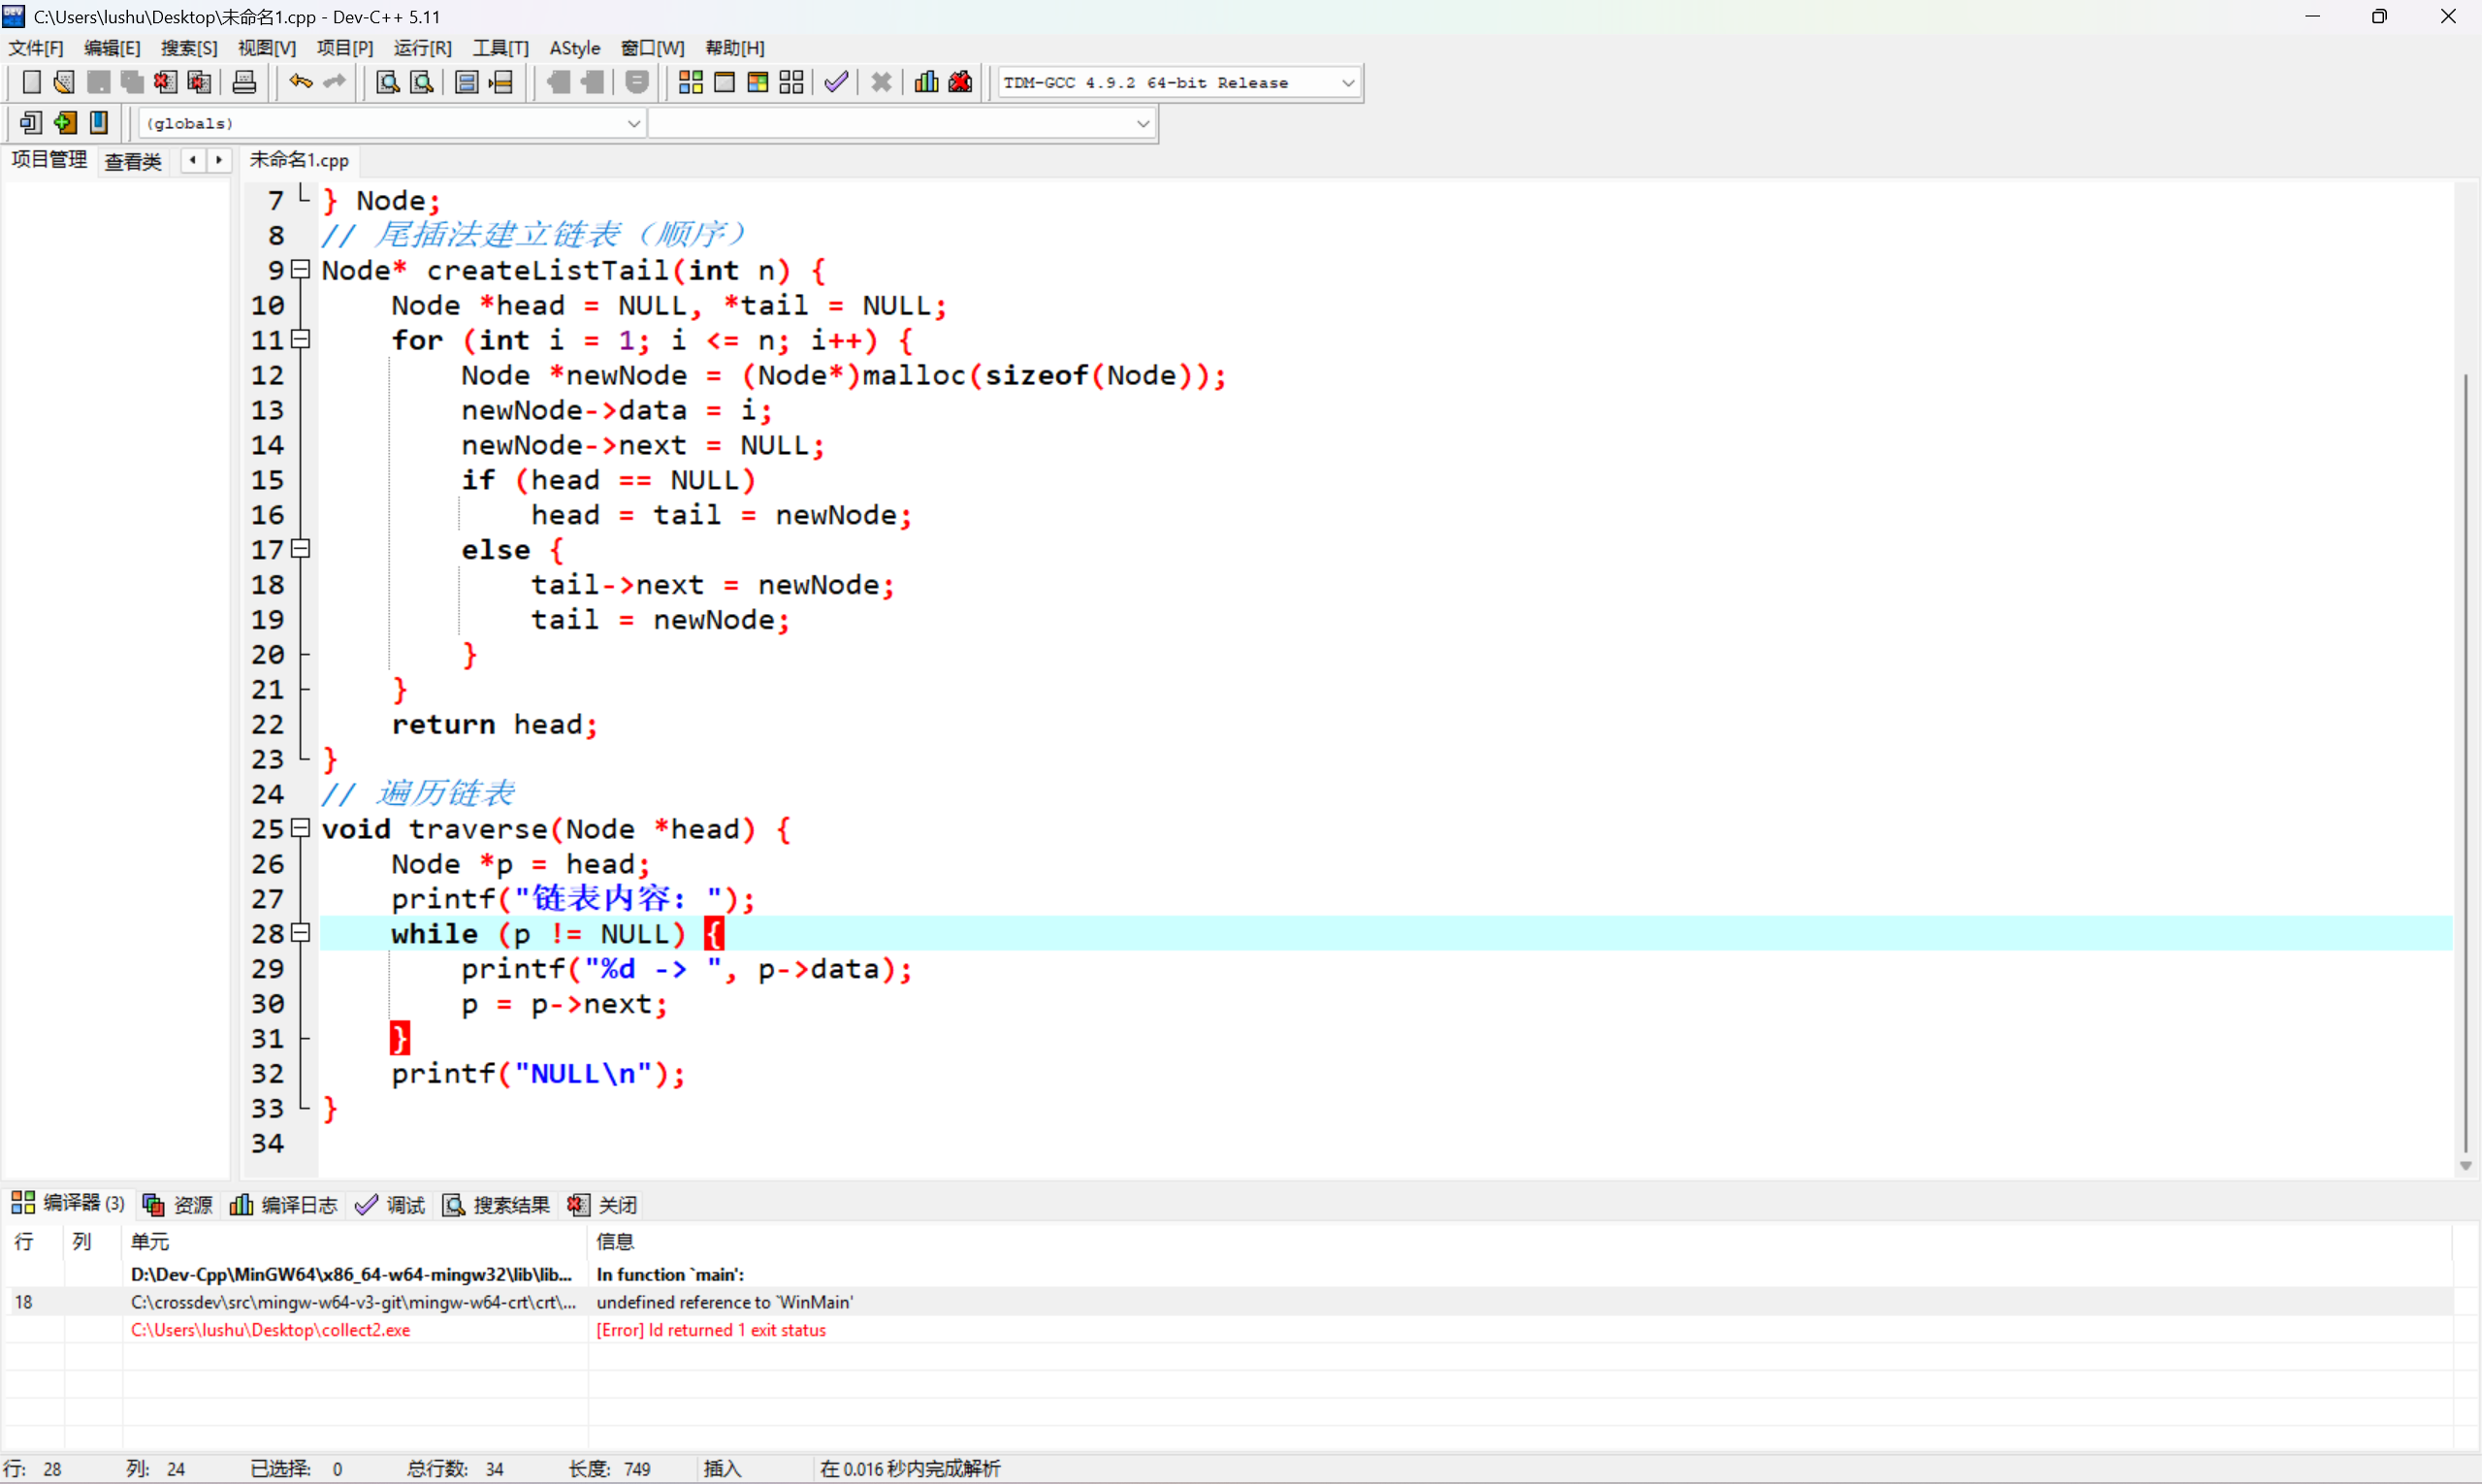This screenshot has height=1484, width=2482.
Task: Click the Compile icon with colored squares
Action: tap(690, 82)
